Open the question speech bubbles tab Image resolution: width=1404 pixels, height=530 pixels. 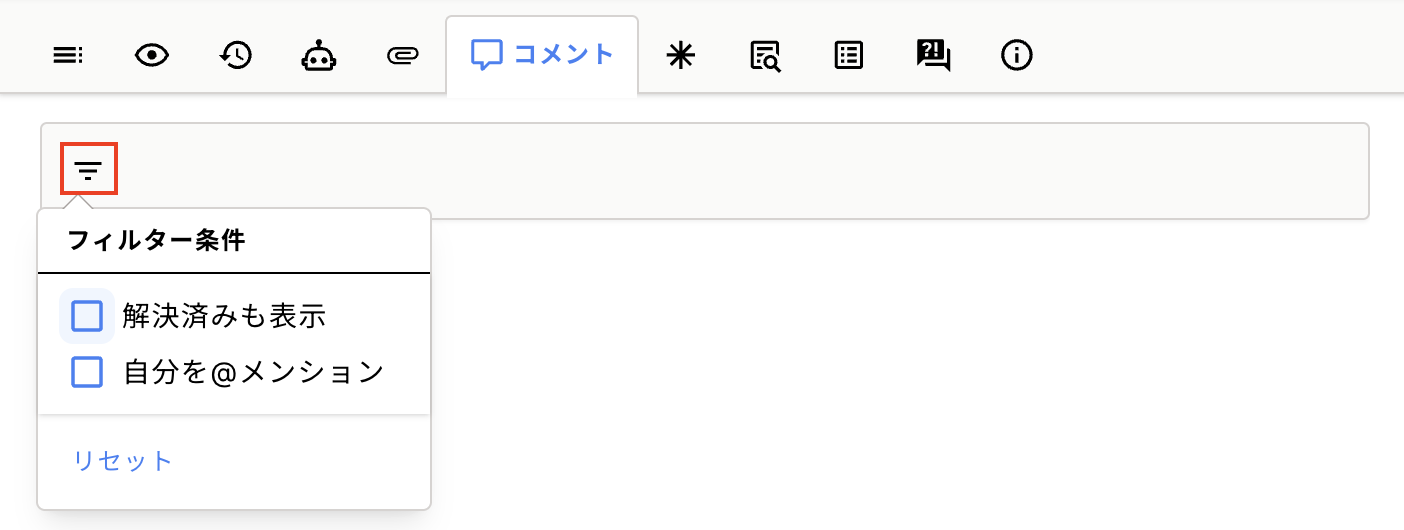[933, 56]
